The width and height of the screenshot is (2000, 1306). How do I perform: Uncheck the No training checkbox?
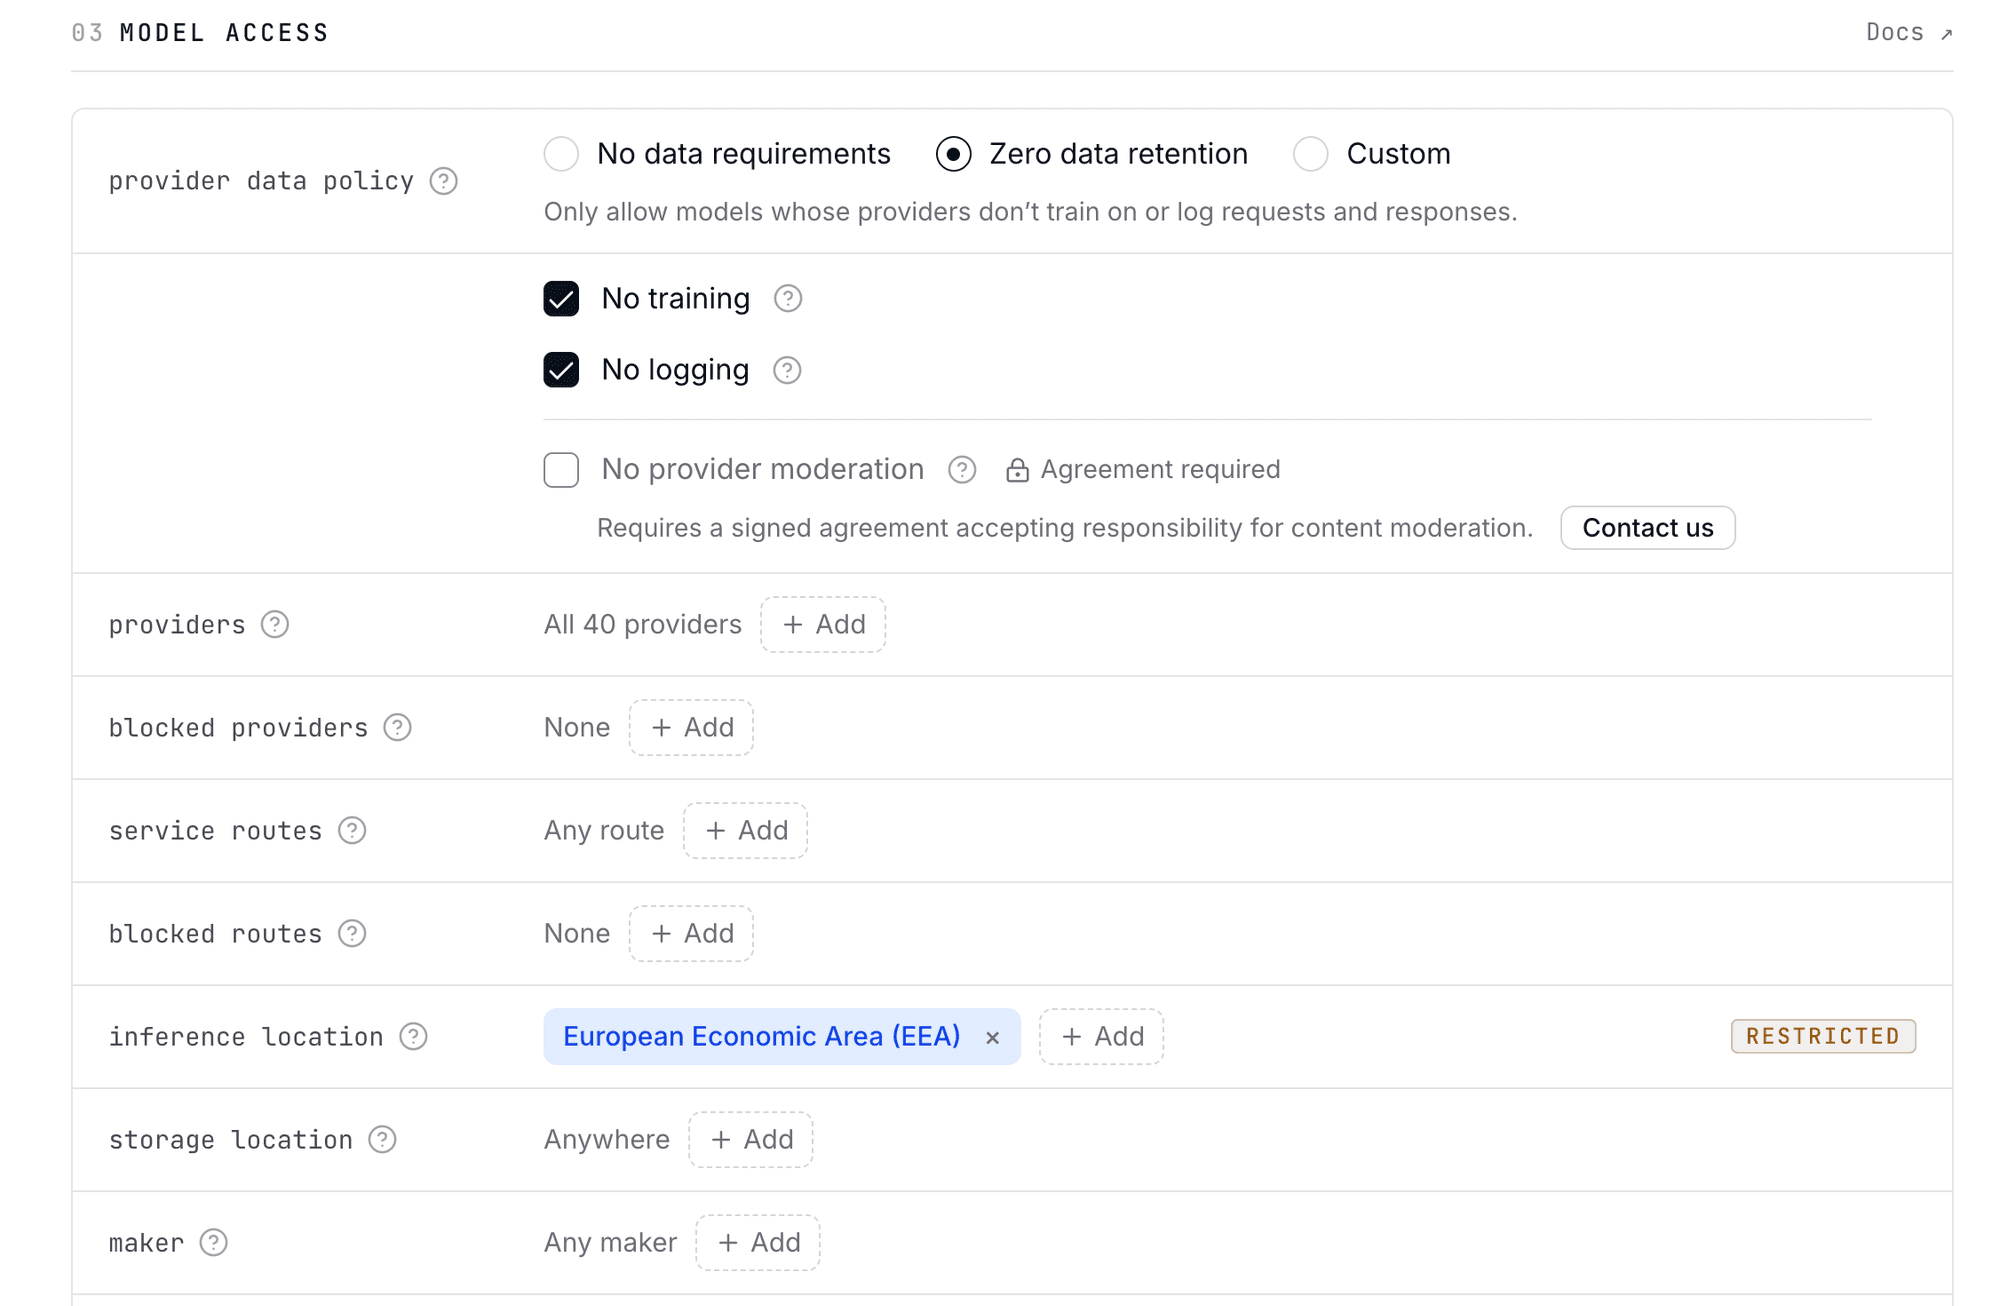[561, 298]
